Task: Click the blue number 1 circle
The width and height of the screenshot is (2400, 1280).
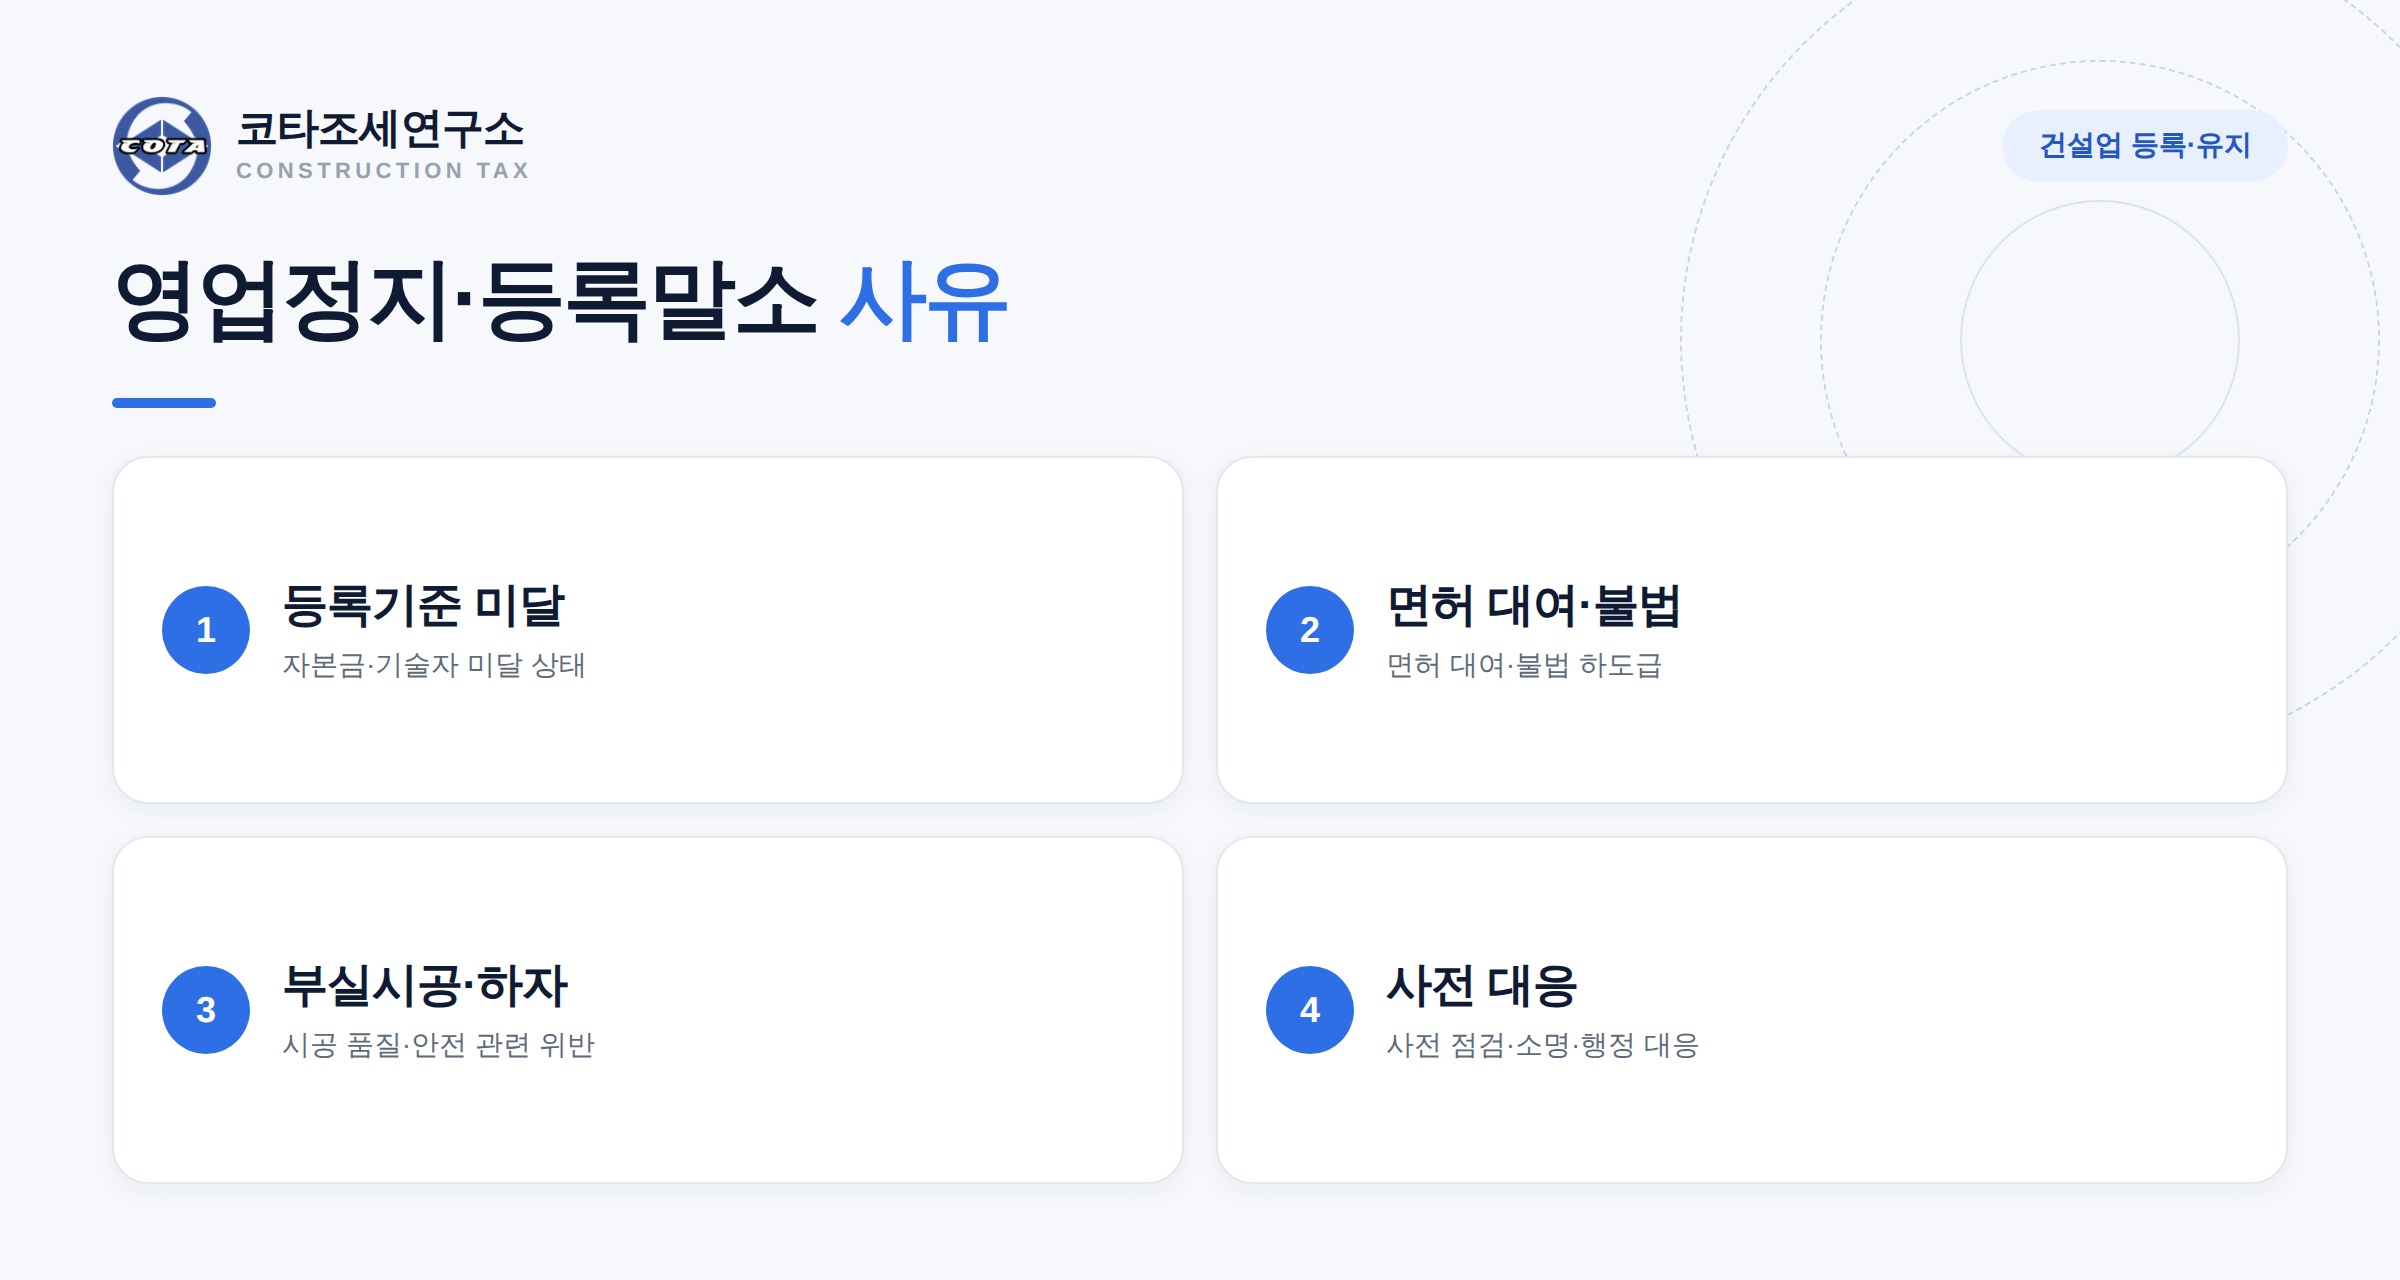Action: point(206,630)
